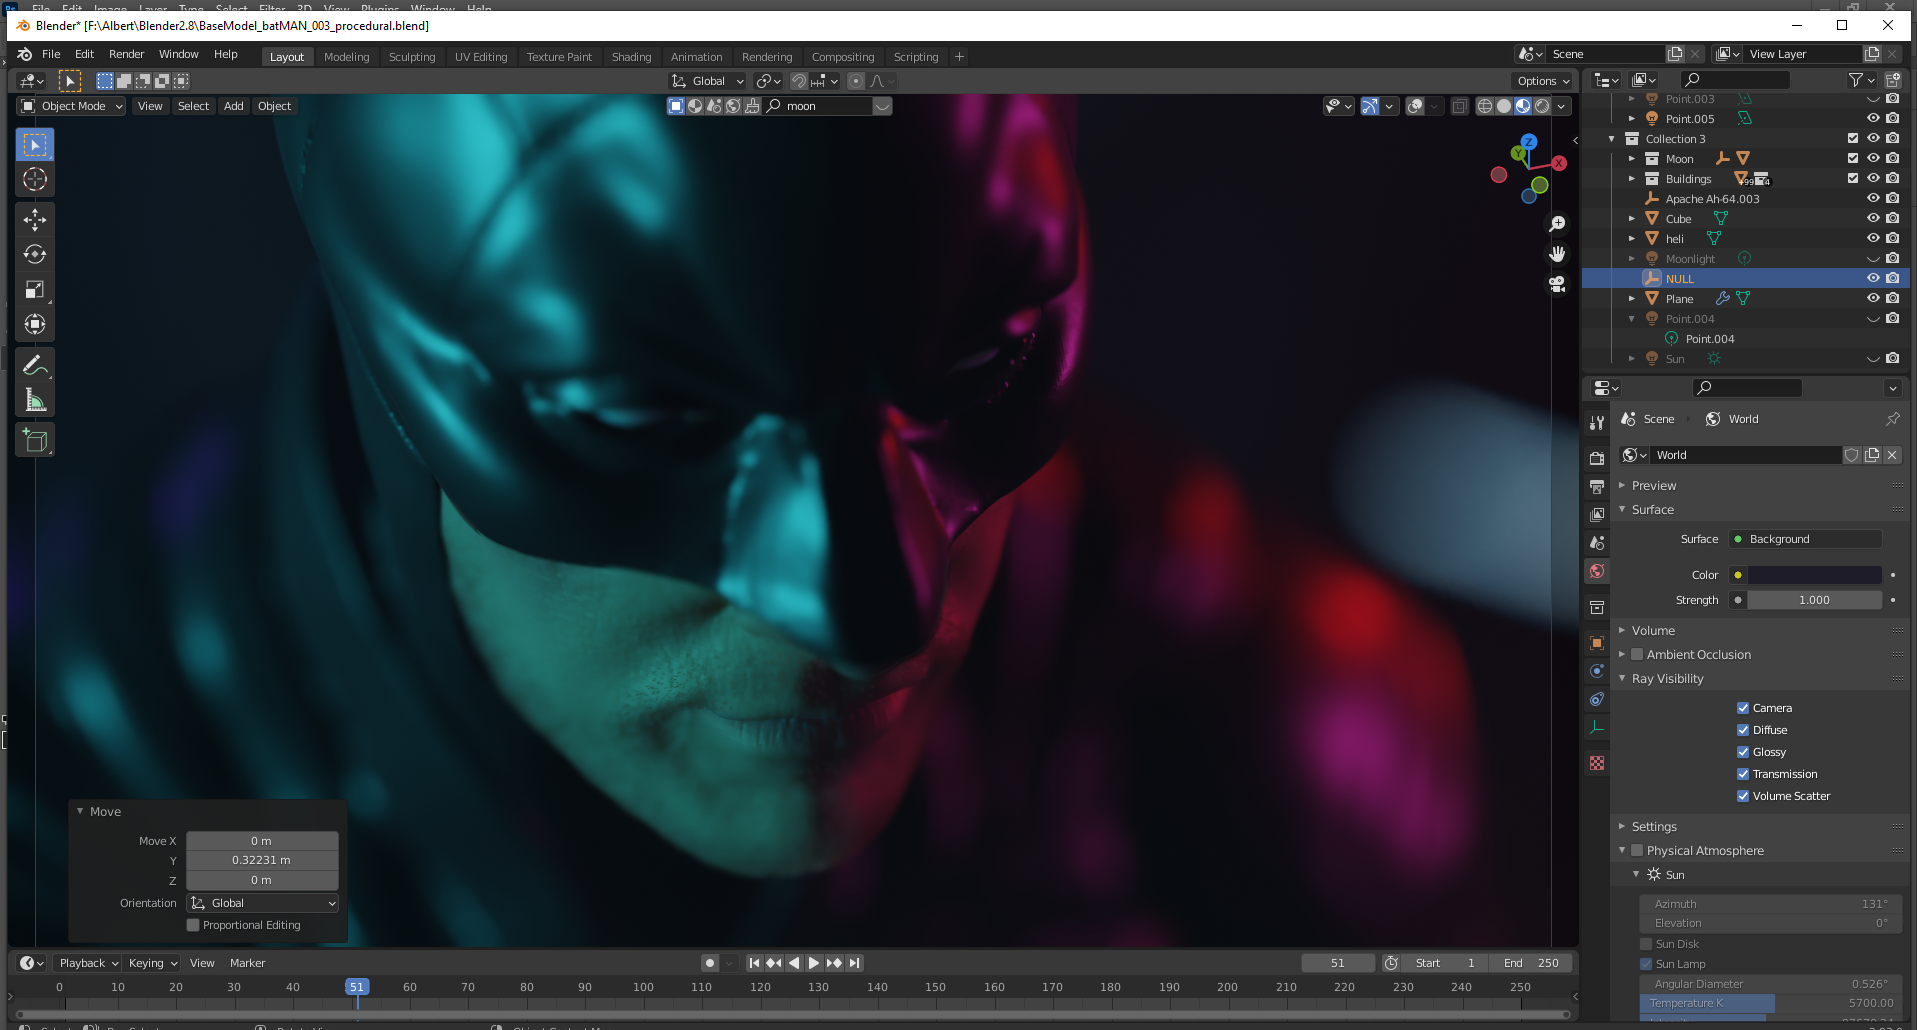
Task: Open the Output properties tab
Action: 1597,486
